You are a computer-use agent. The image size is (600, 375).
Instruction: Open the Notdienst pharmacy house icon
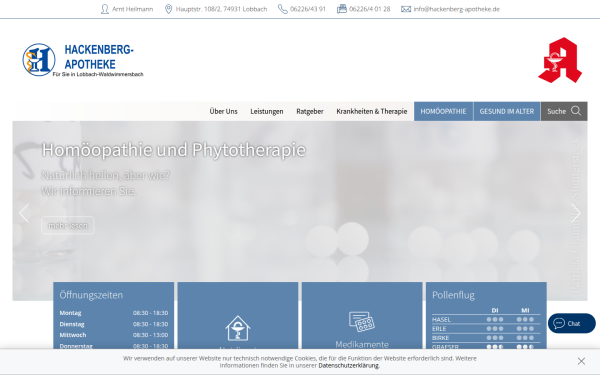point(238,328)
